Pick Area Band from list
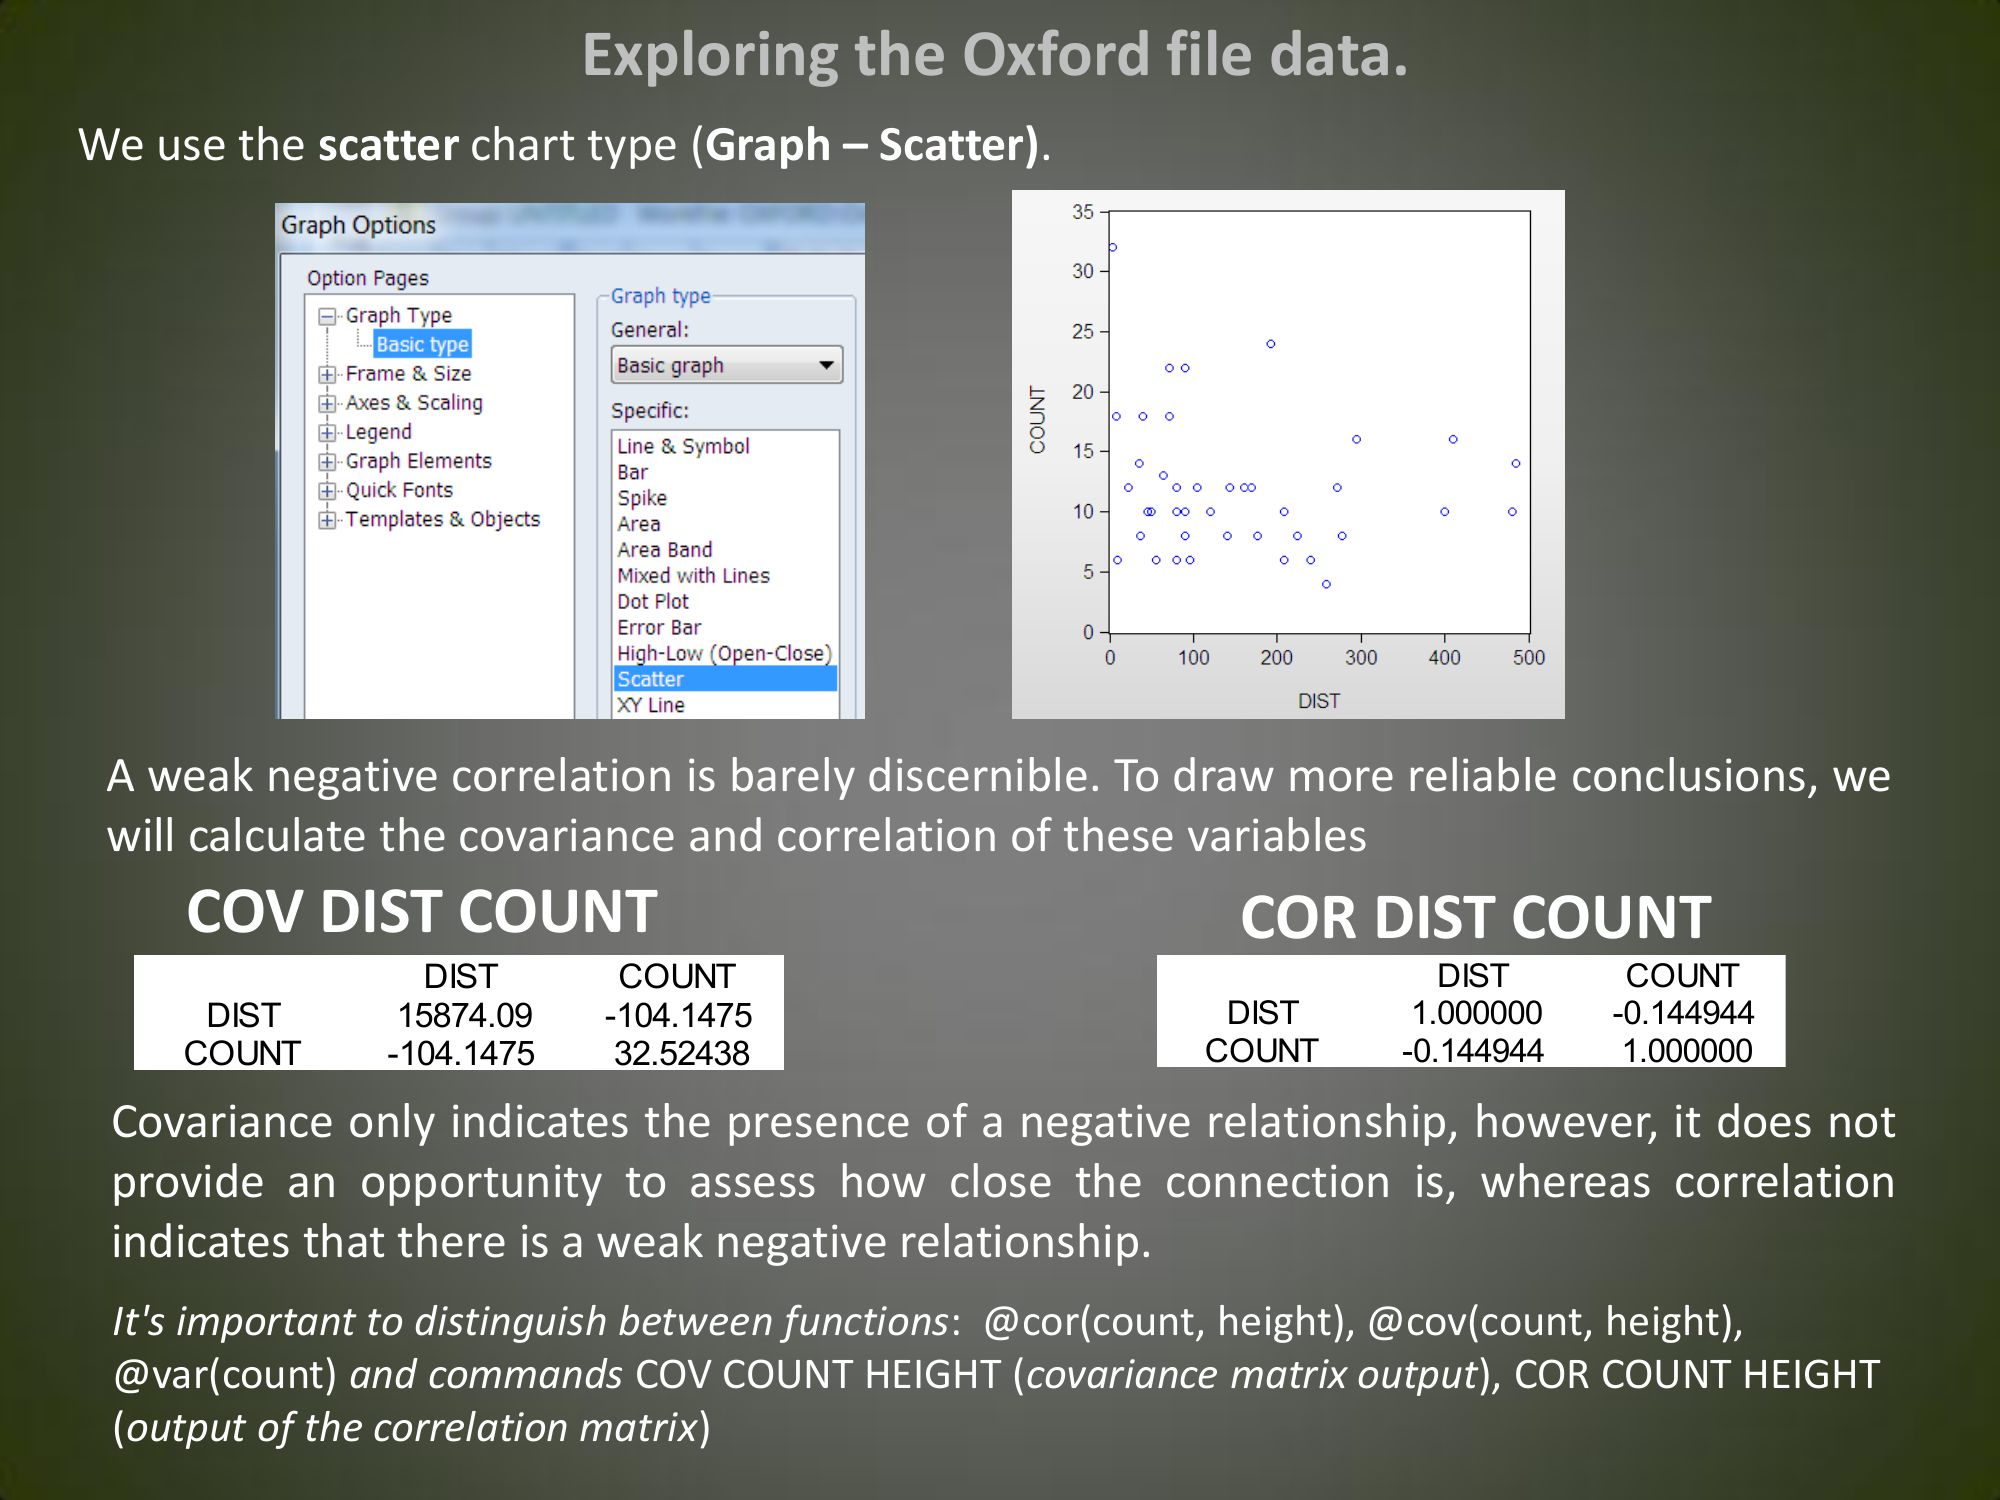Image resolution: width=2000 pixels, height=1500 pixels. pyautogui.click(x=664, y=550)
